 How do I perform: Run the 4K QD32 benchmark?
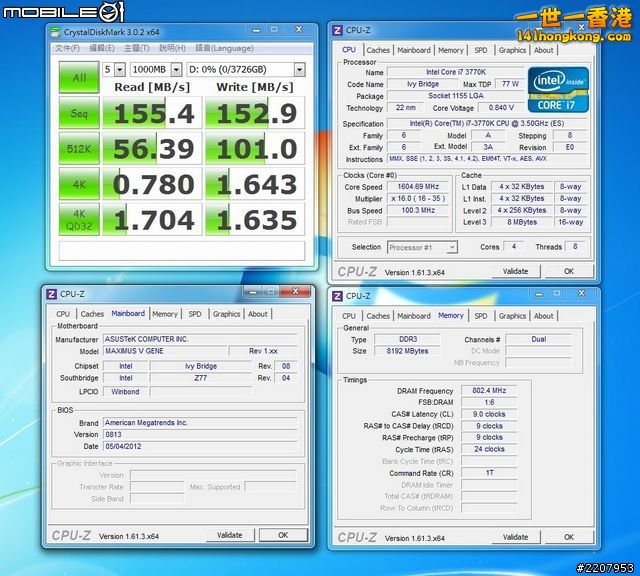[x=78, y=219]
